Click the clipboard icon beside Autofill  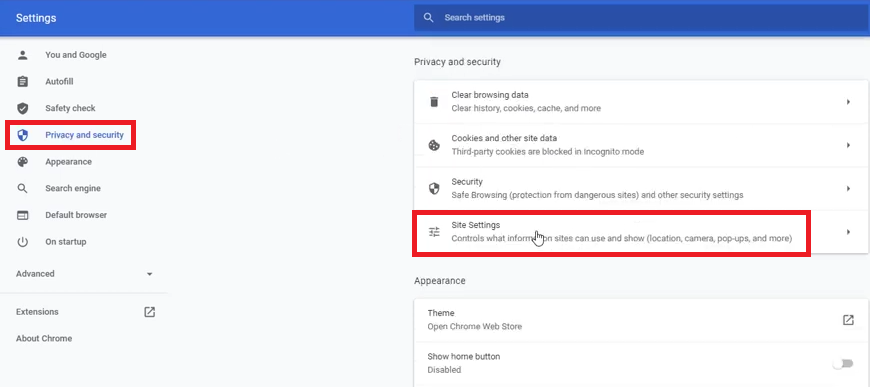22,82
